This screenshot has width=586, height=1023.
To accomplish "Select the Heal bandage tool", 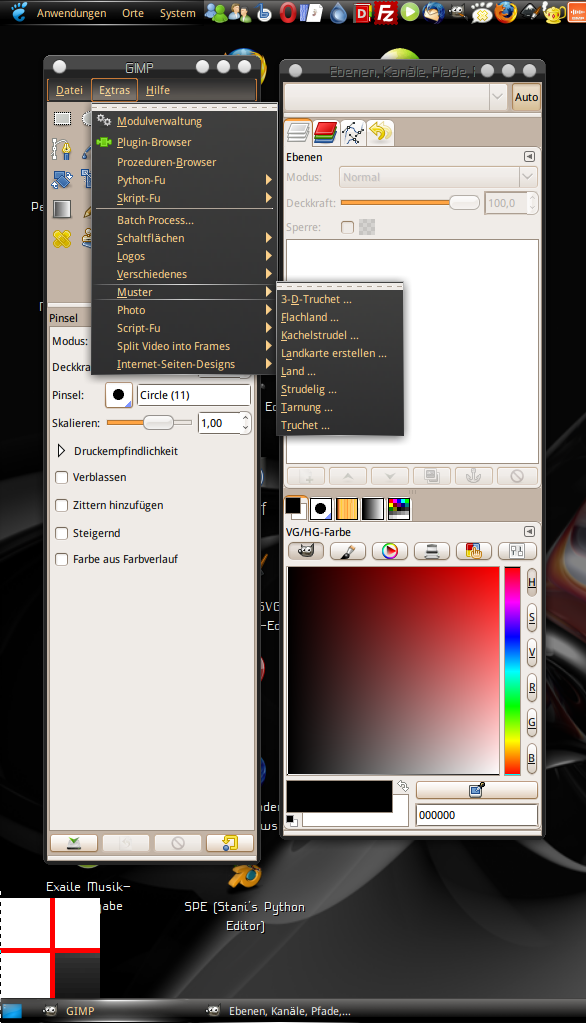I will [62, 239].
